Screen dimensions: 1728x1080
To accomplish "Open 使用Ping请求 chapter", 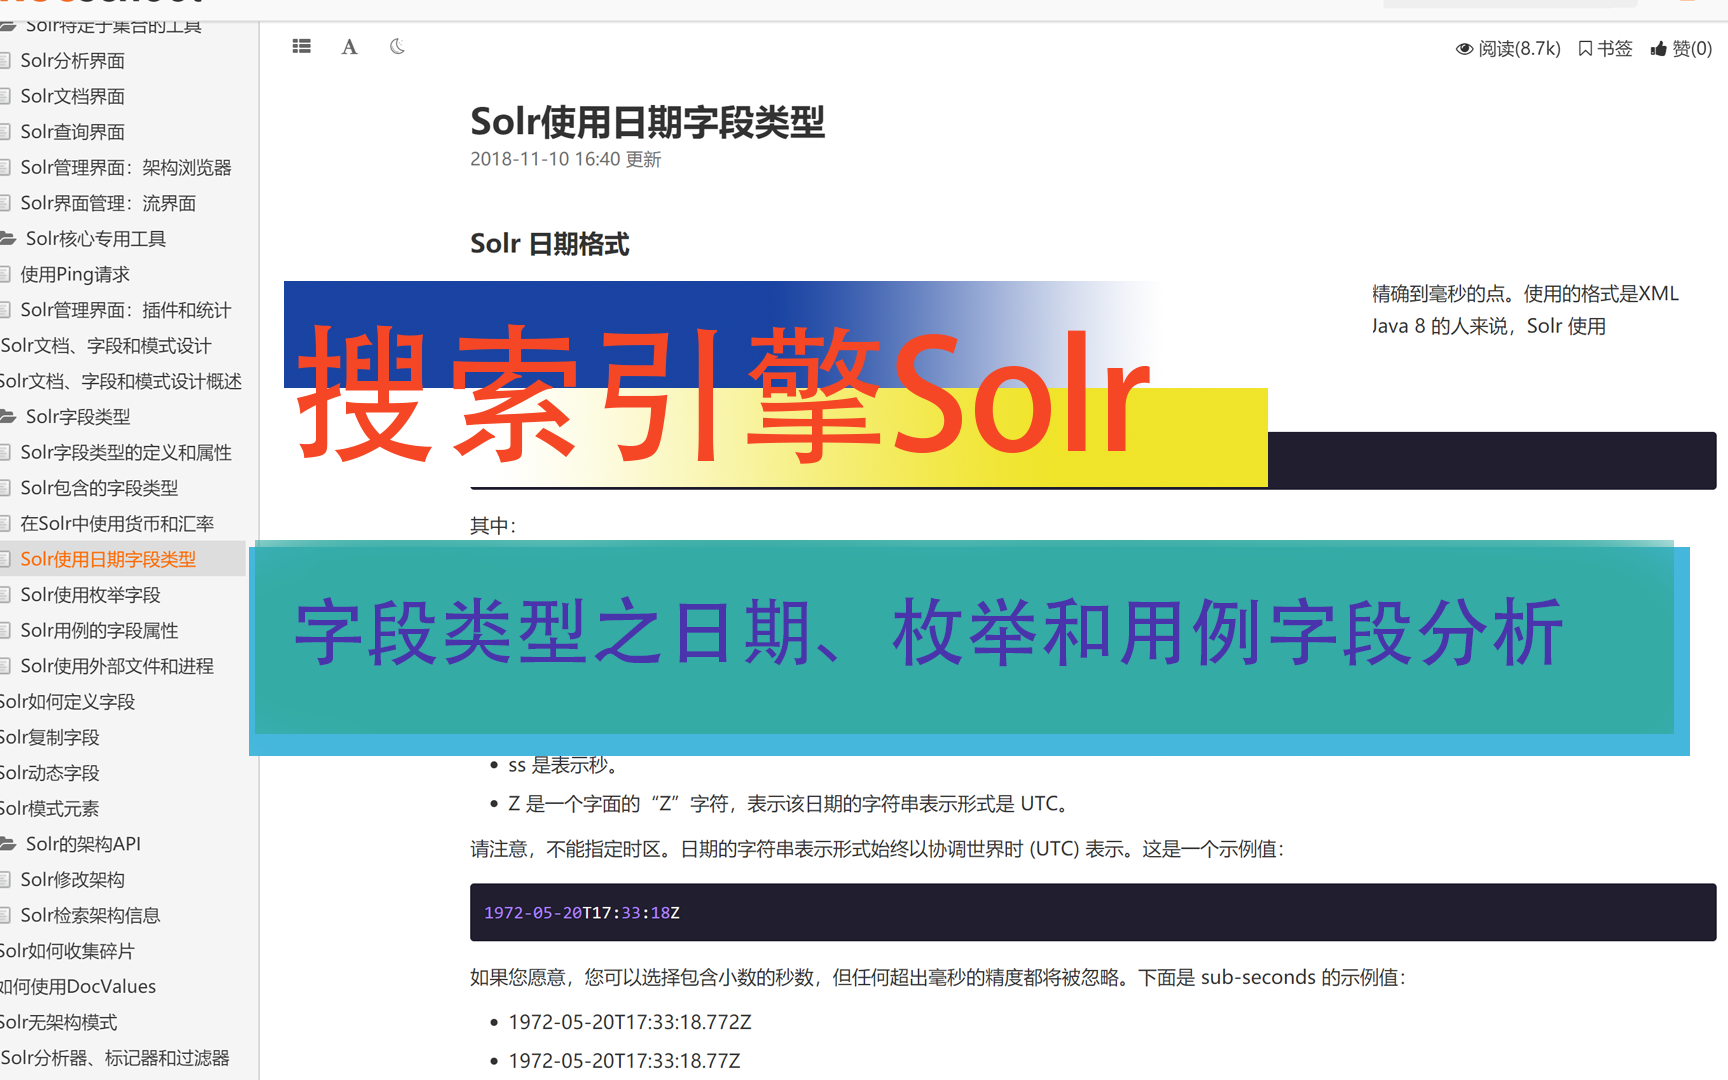I will click(x=75, y=274).
